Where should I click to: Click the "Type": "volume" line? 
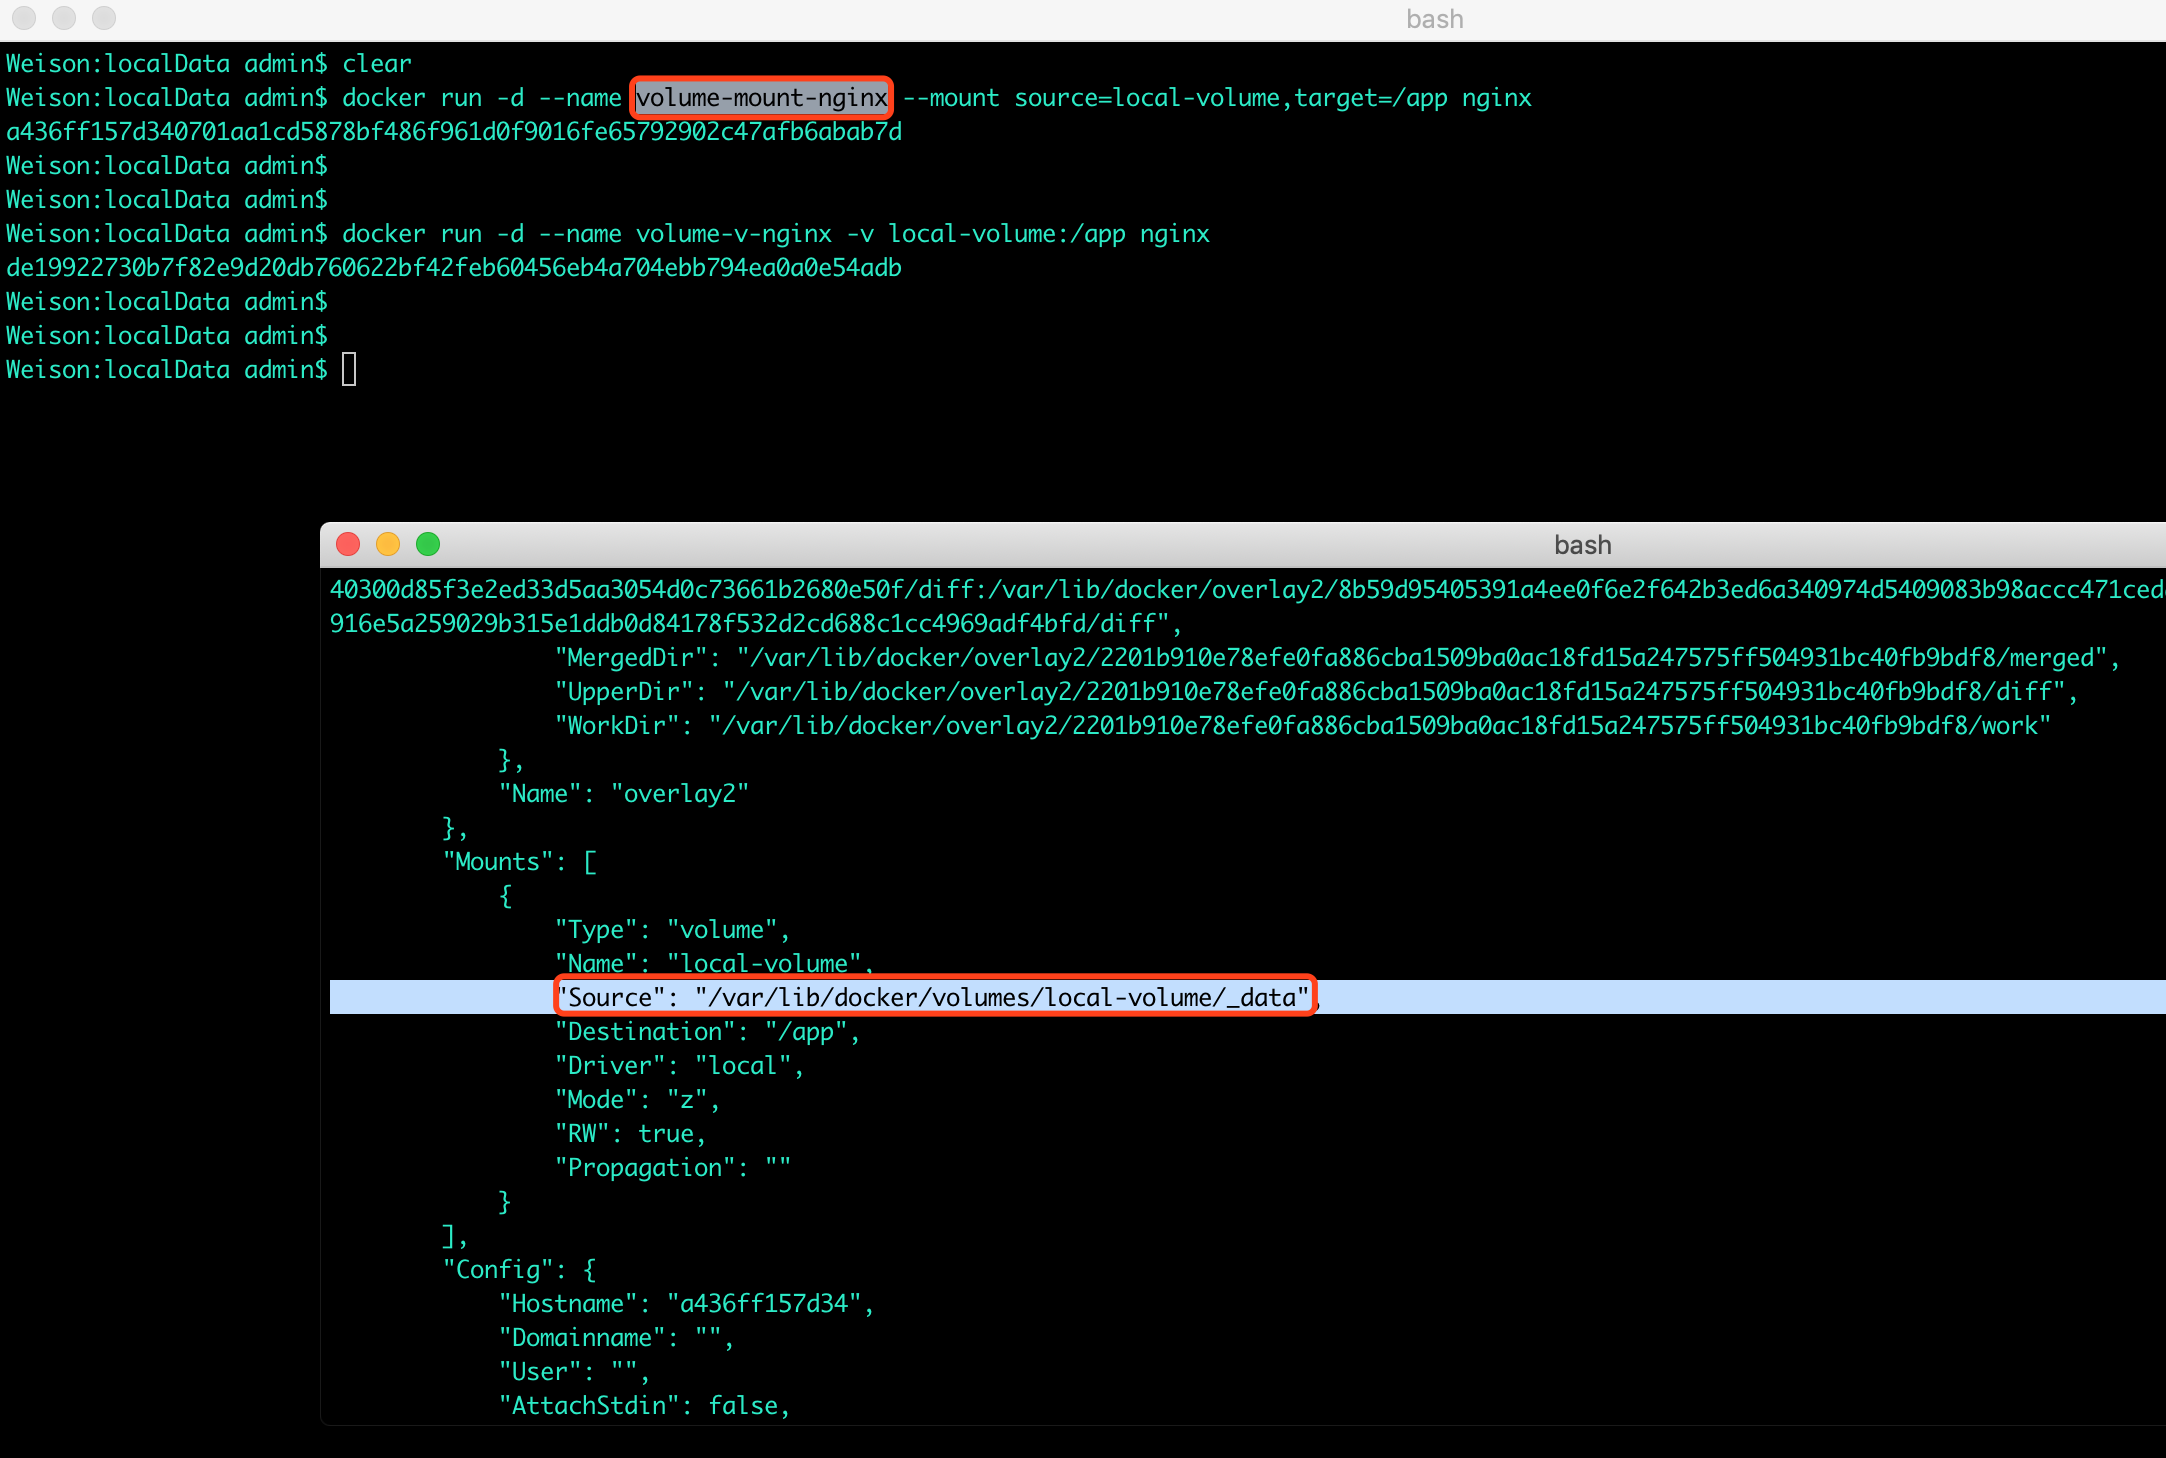[x=672, y=930]
